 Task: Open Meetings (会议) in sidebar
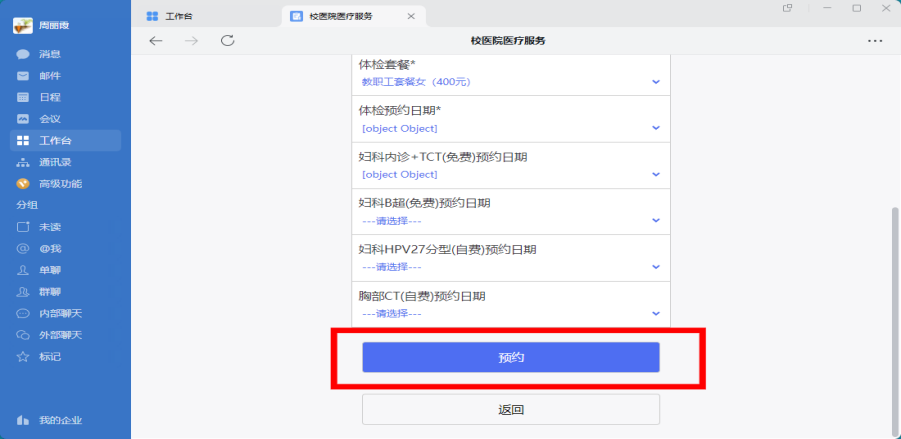point(49,119)
